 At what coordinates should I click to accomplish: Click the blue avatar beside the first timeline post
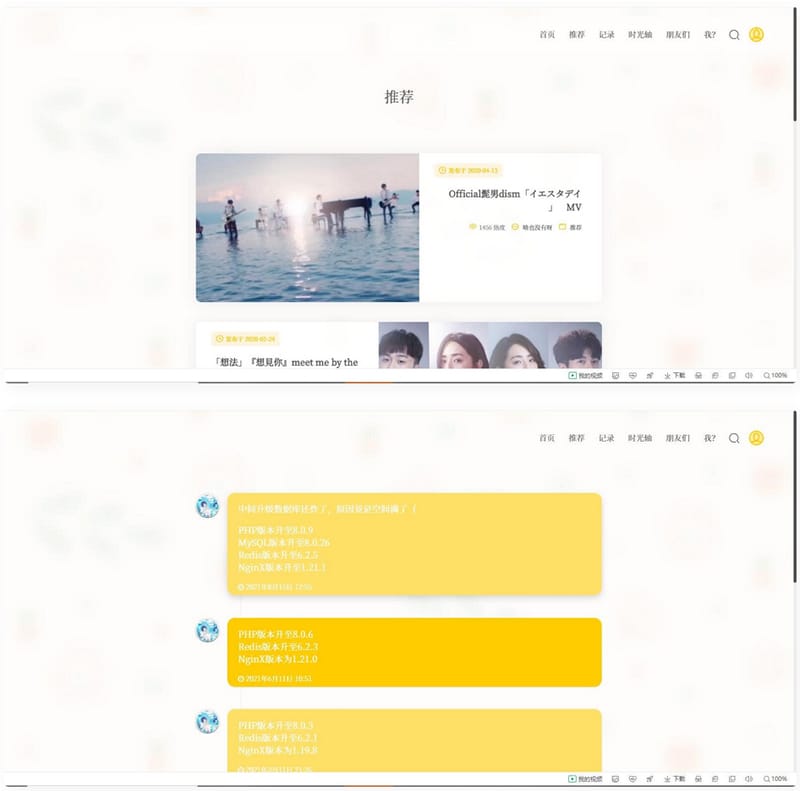207,505
